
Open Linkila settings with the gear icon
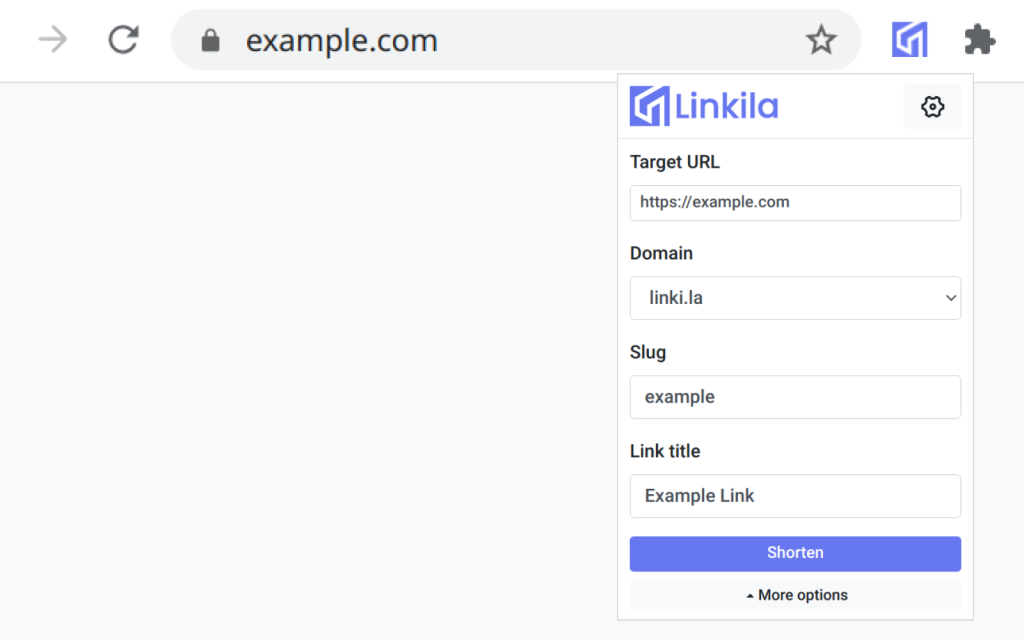[x=932, y=106]
